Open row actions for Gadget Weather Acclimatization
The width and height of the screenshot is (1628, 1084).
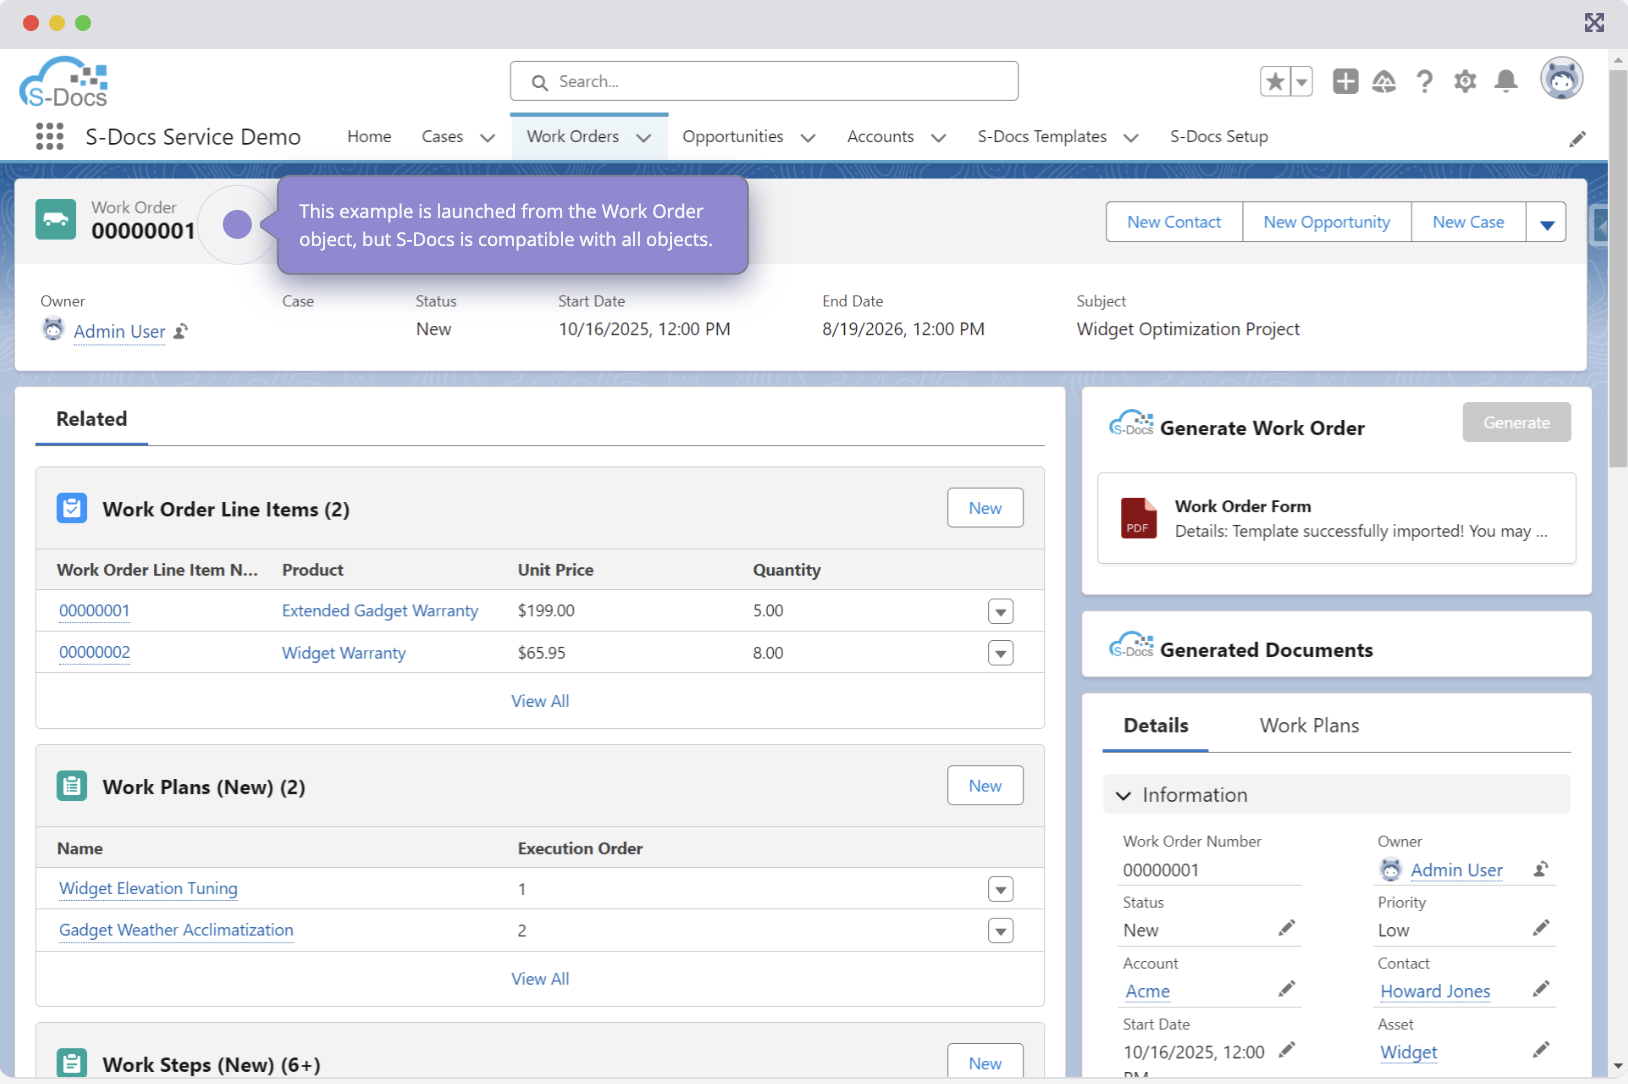pyautogui.click(x=1000, y=931)
